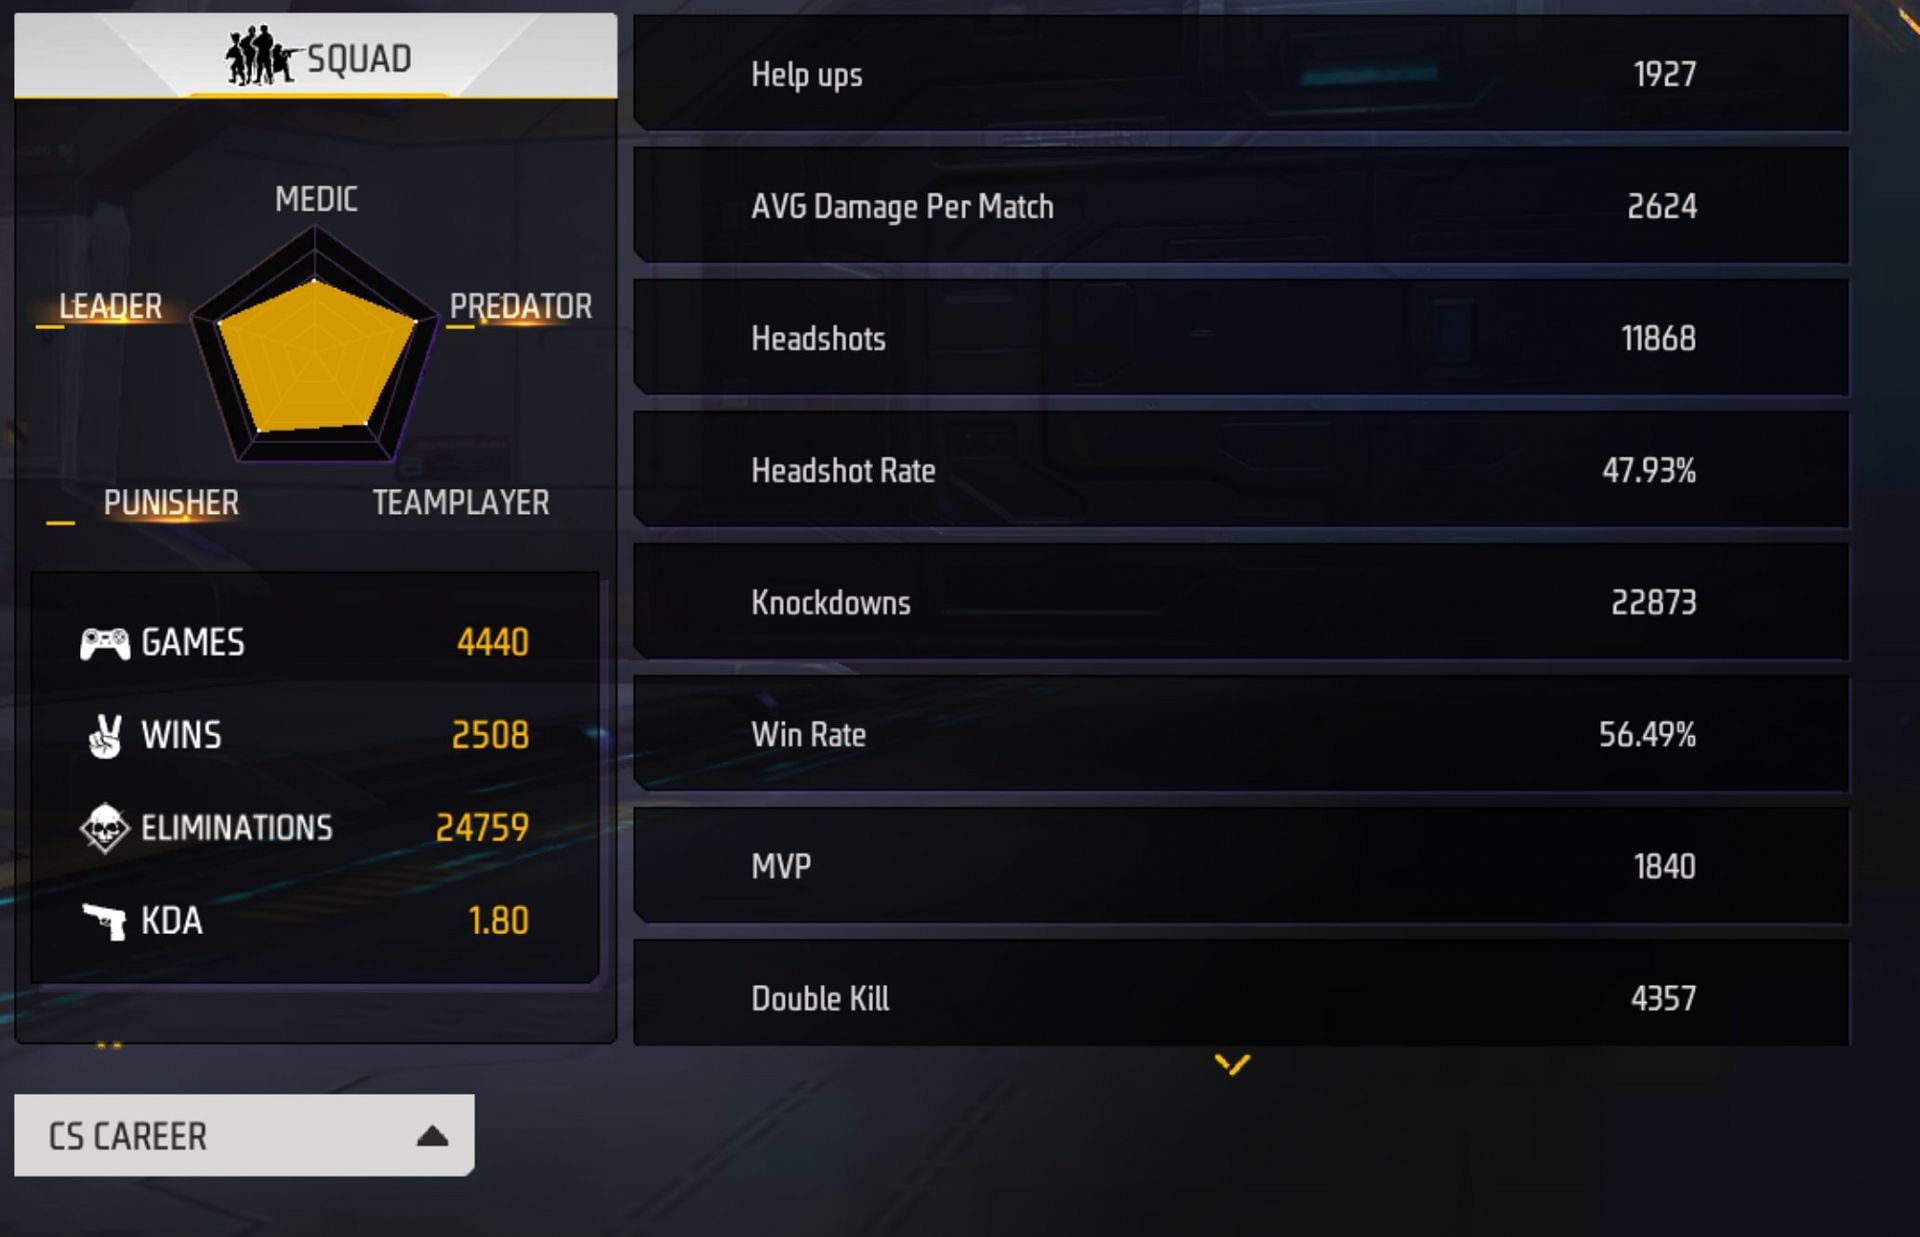This screenshot has width=1920, height=1237.
Task: Click the Win Rate stat row
Action: 1241,734
